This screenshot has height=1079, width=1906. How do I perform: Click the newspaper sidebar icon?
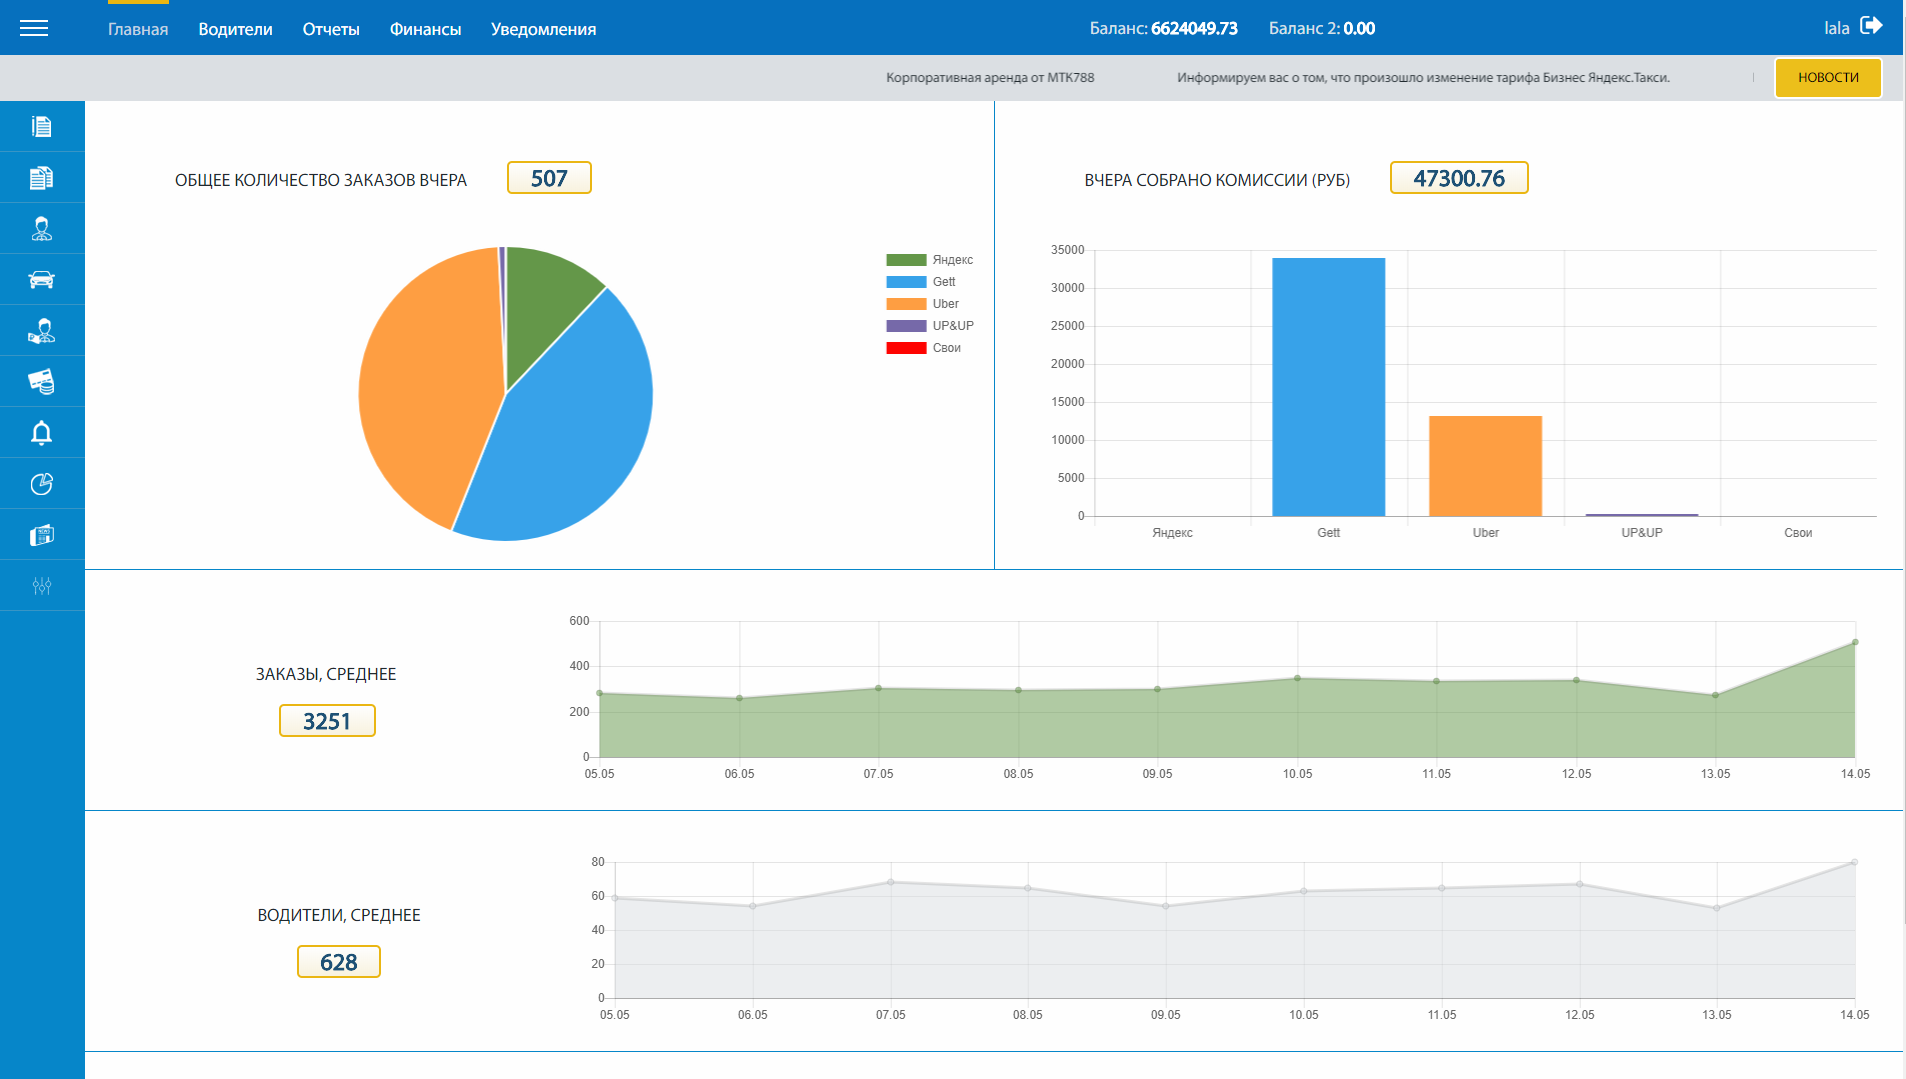[41, 535]
